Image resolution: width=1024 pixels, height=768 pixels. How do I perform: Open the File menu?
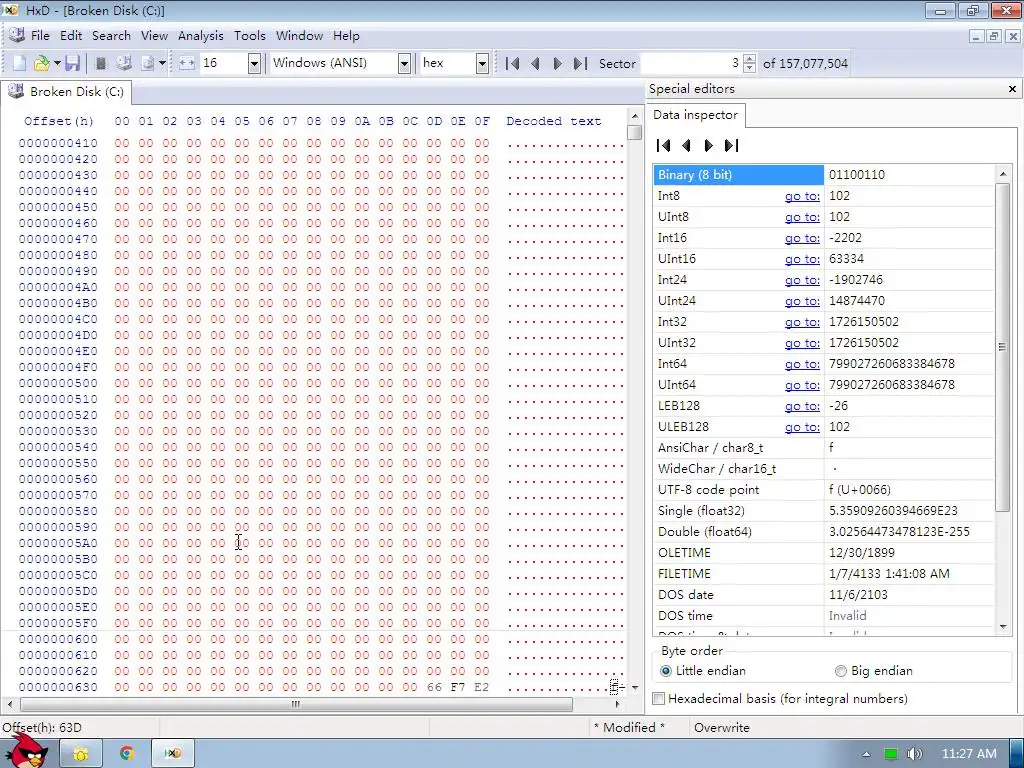pyautogui.click(x=40, y=36)
